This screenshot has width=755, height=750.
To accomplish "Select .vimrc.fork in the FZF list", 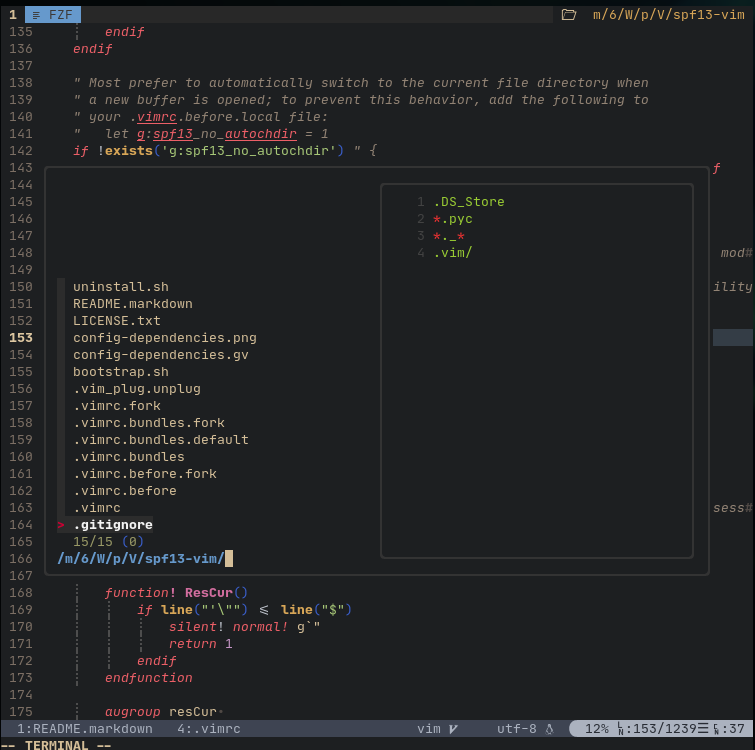I will [117, 406].
